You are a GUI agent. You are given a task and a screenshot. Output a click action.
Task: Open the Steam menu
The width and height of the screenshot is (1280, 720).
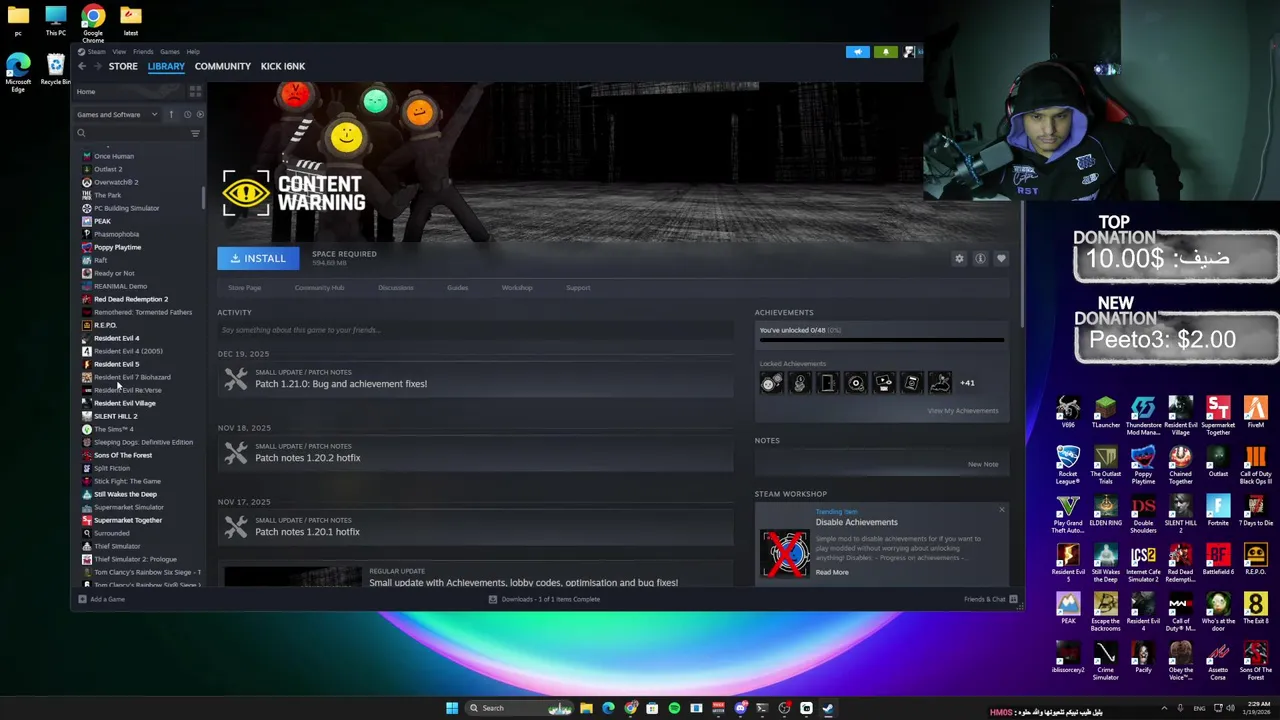(96, 52)
